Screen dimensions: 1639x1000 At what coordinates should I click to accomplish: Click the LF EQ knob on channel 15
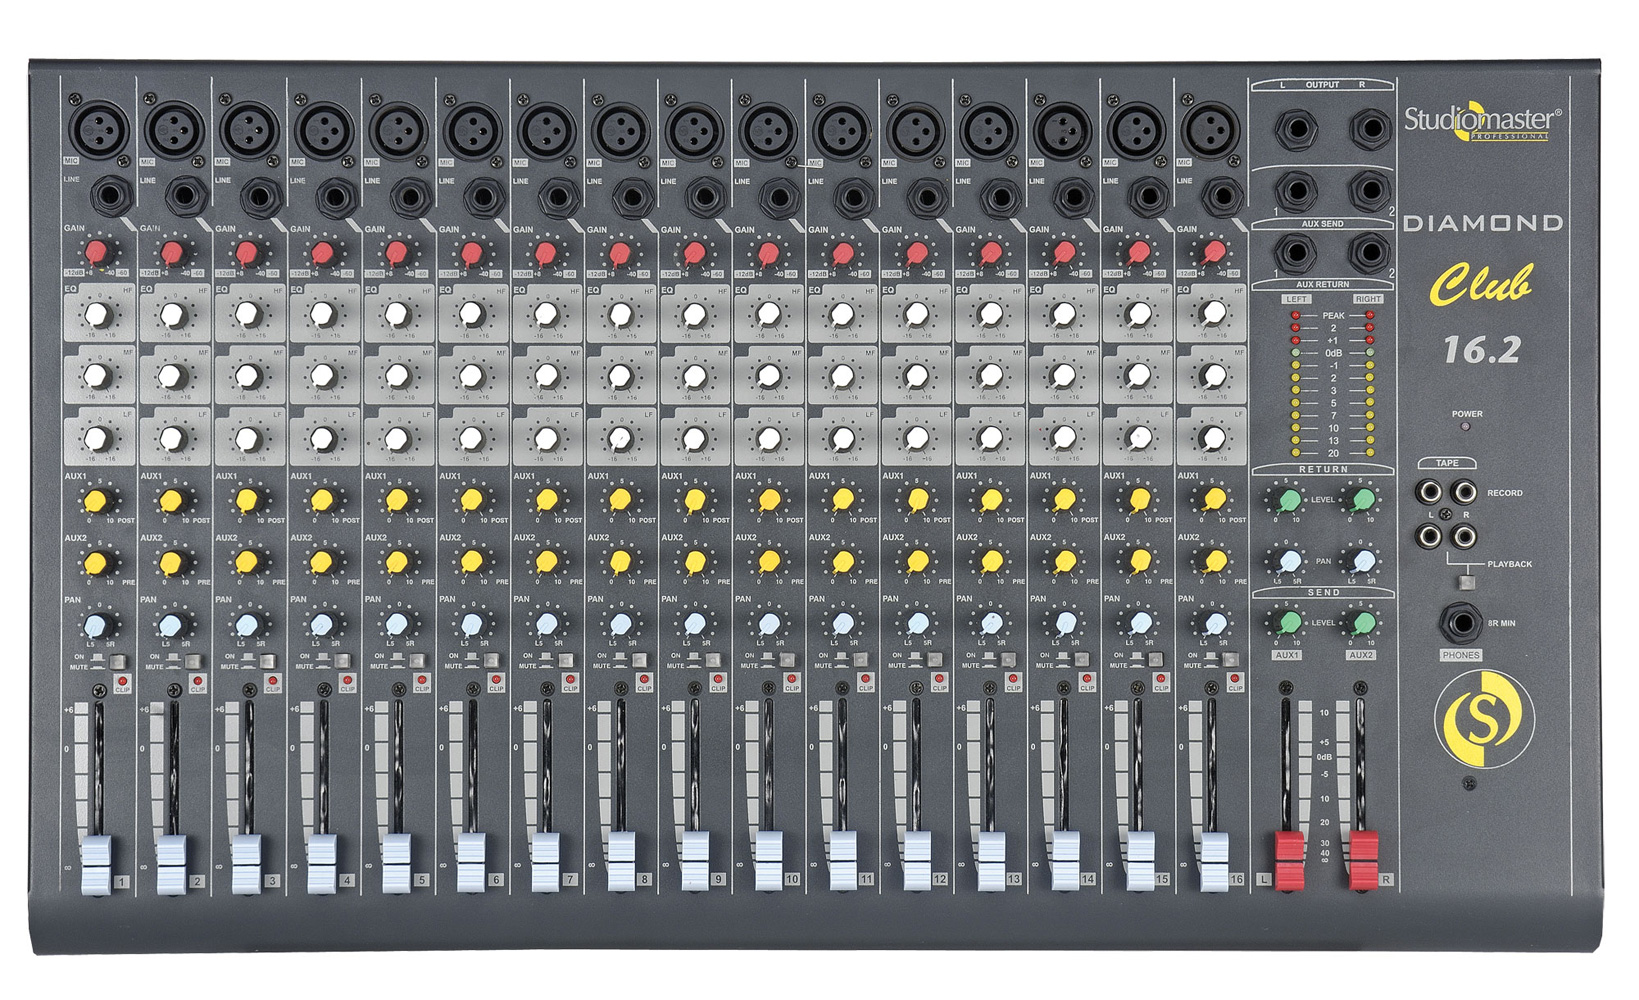[x=1139, y=438]
